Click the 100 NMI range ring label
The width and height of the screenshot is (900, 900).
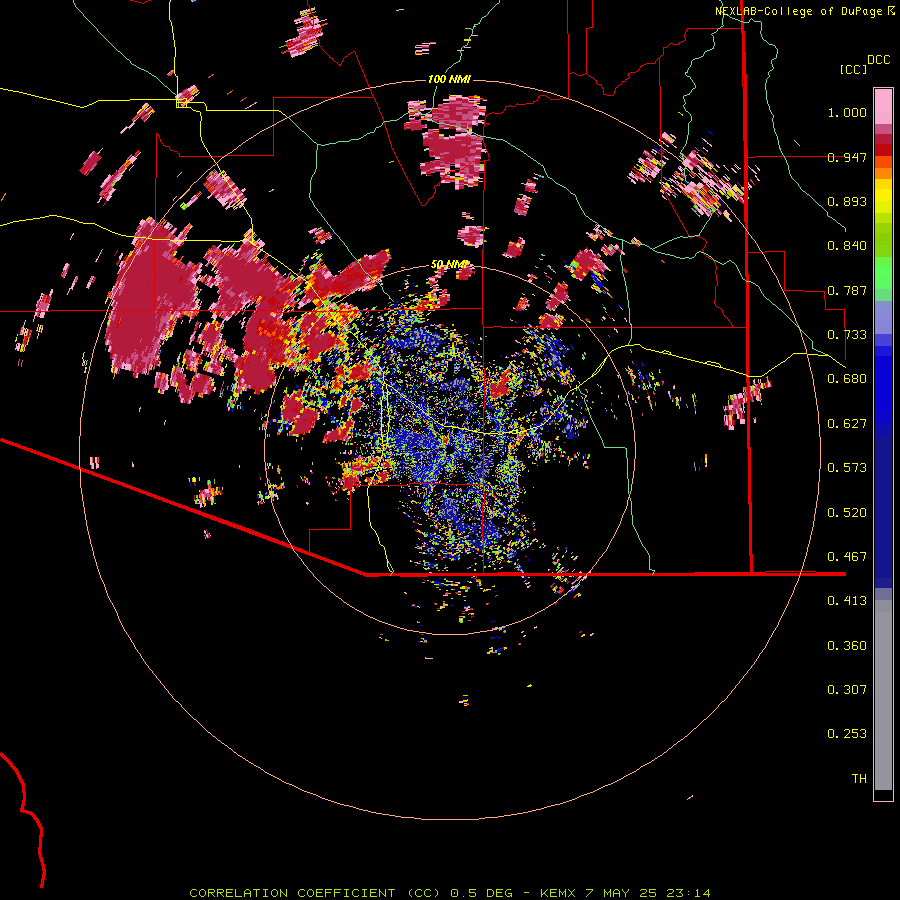point(449,79)
